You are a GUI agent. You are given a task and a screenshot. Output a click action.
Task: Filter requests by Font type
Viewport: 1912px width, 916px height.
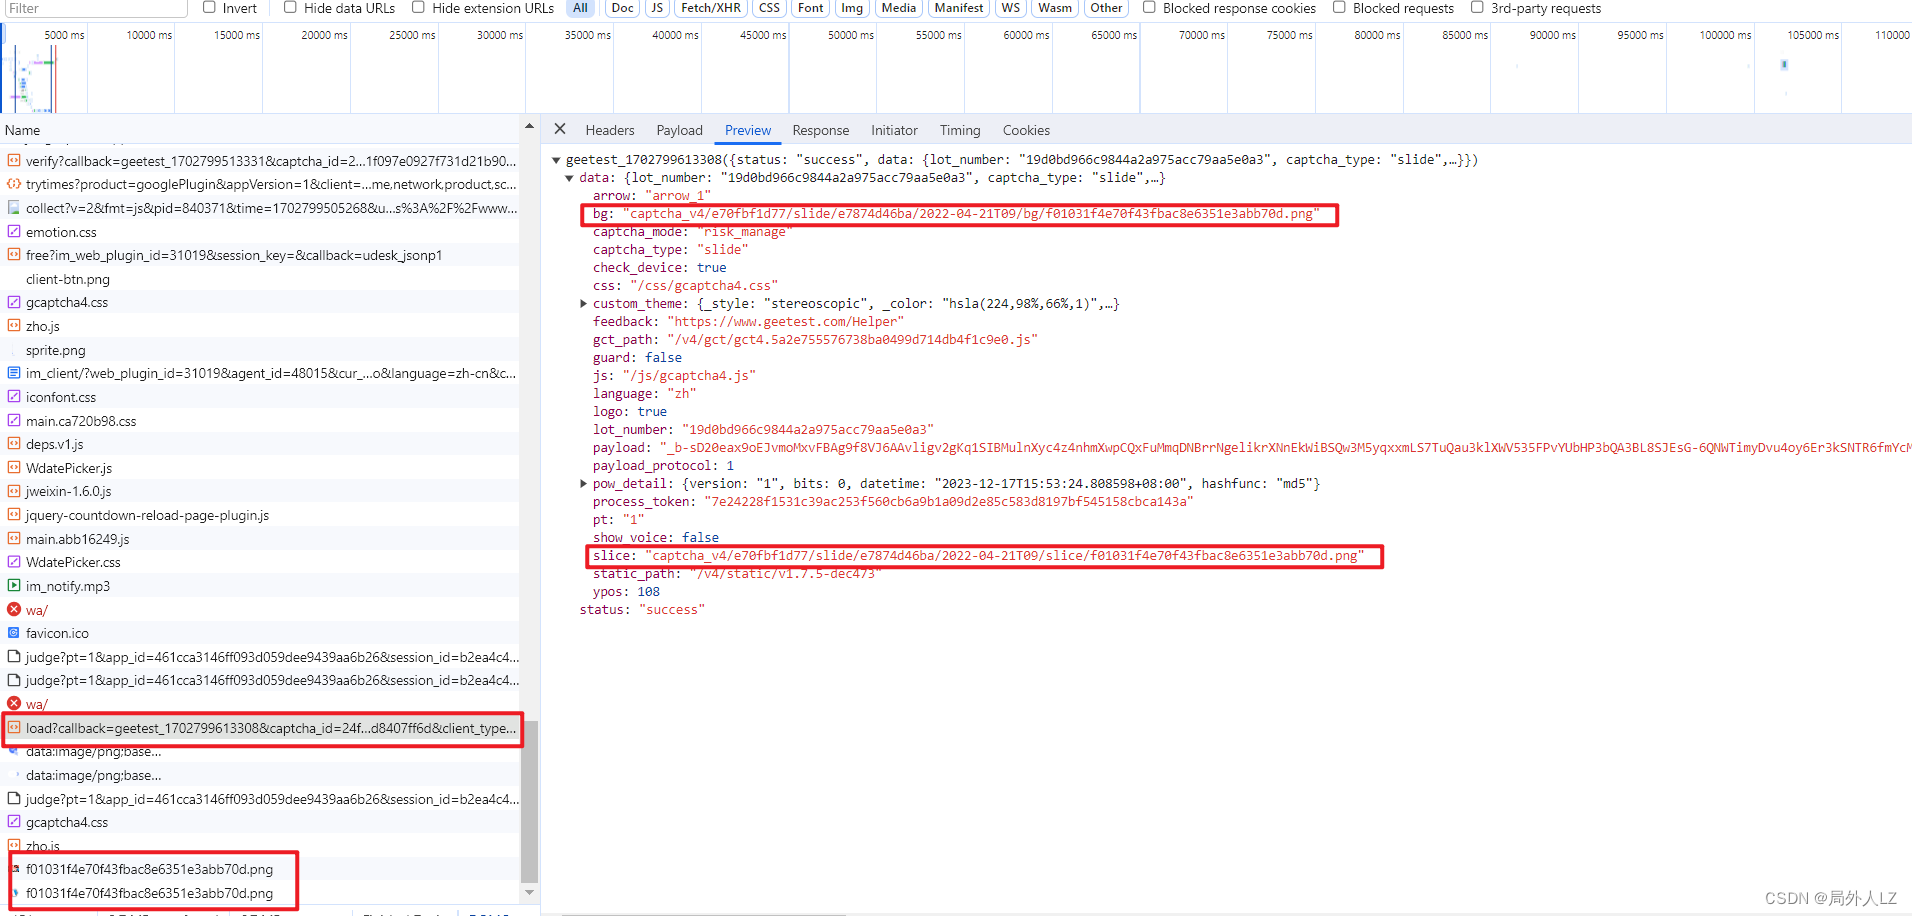tap(811, 8)
